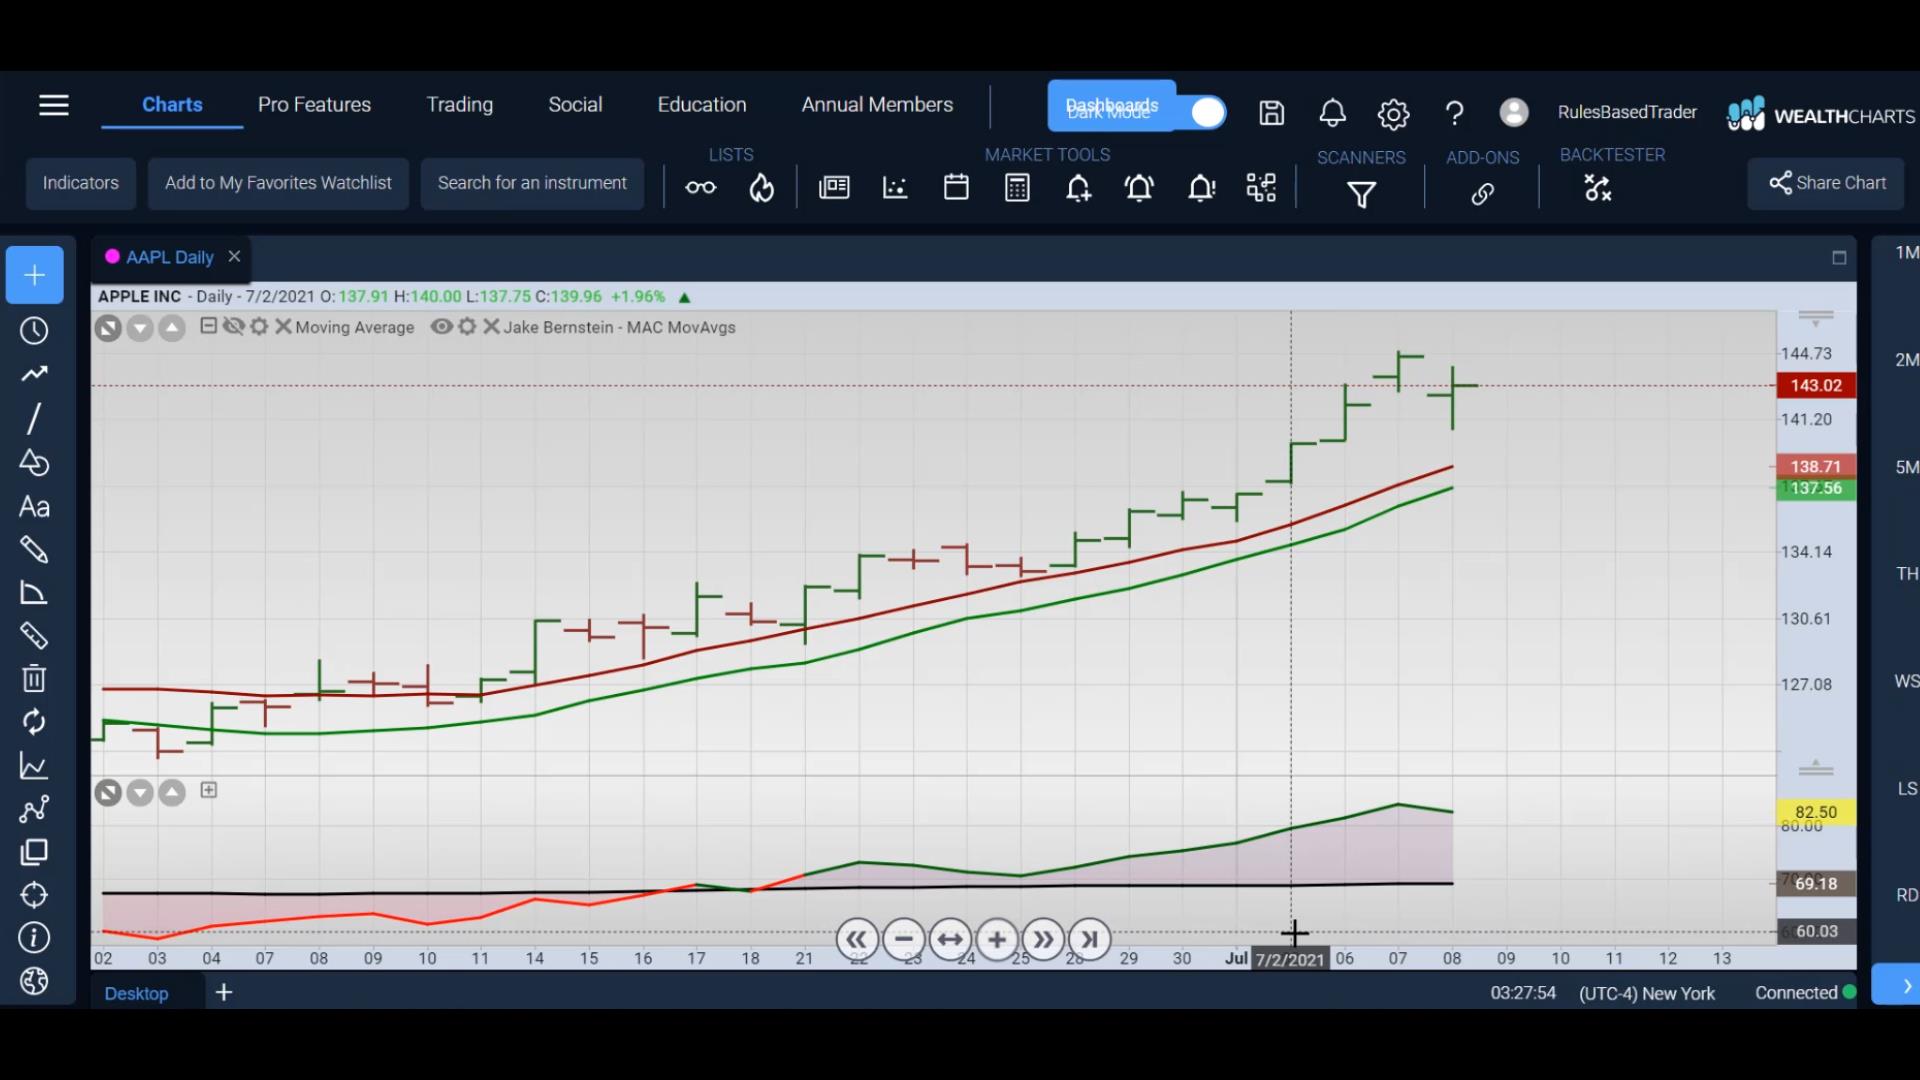
Task: Toggle Moving Average visibility crossed-eye icon
Action: [234, 326]
